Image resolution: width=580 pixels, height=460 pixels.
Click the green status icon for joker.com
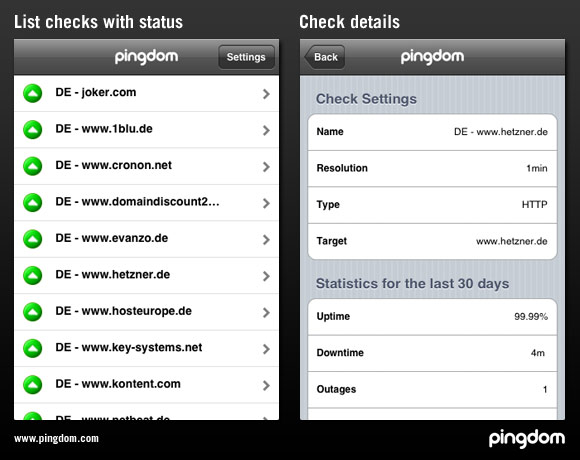click(x=33, y=93)
